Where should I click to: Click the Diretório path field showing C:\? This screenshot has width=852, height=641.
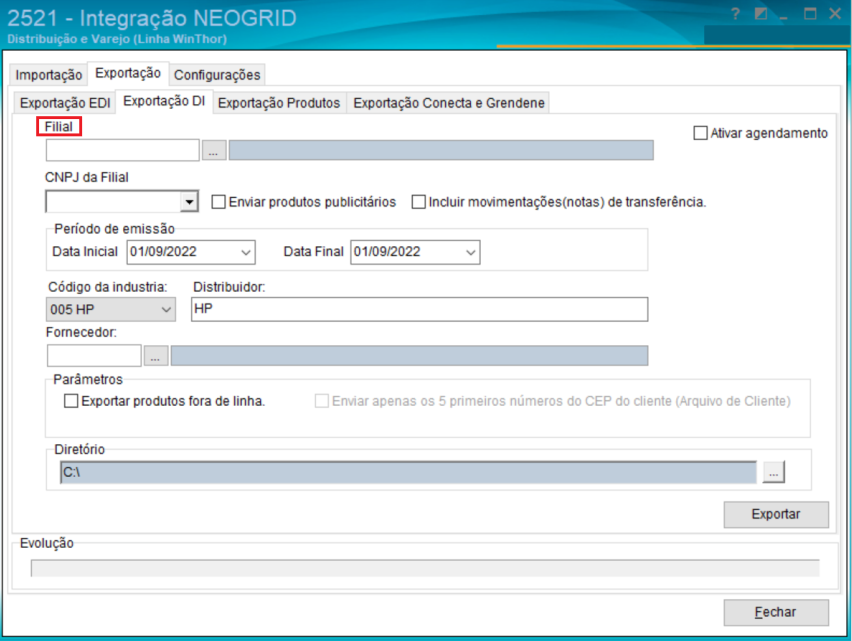pyautogui.click(x=408, y=472)
